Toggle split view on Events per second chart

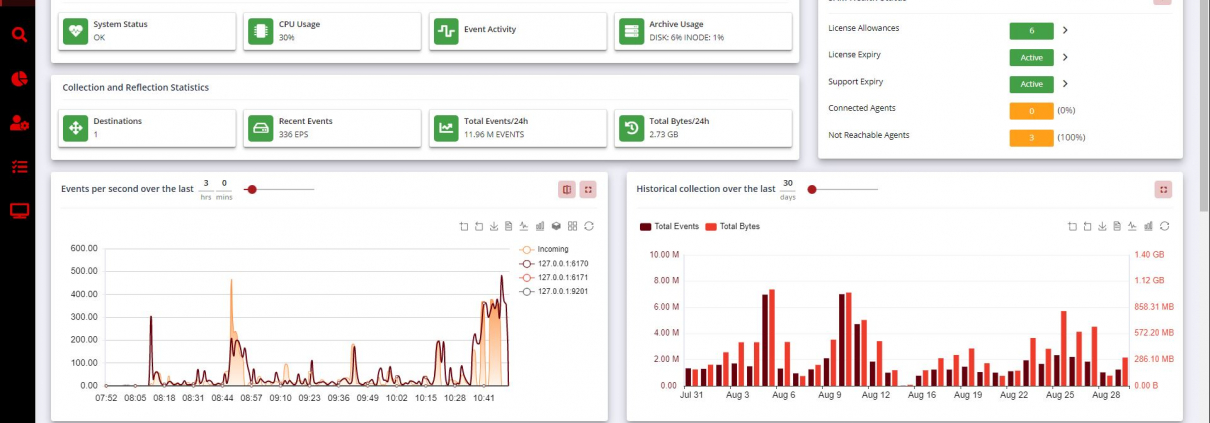[x=566, y=188]
